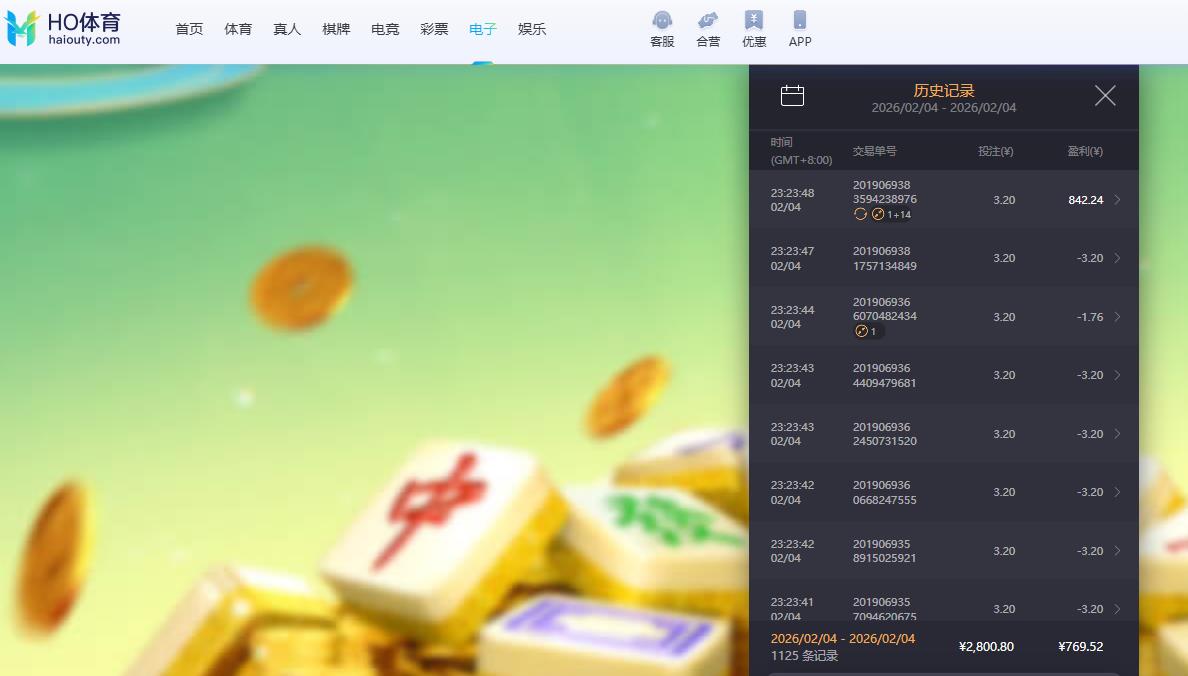Image resolution: width=1188 pixels, height=676 pixels.
Task: Open the 真人 live casino menu
Action: point(287,29)
